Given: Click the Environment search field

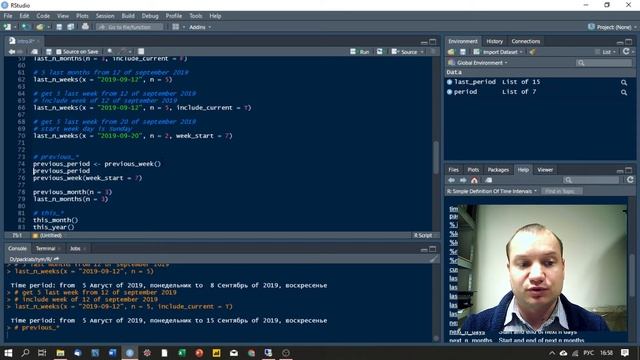Looking at the screenshot, I should (604, 63).
